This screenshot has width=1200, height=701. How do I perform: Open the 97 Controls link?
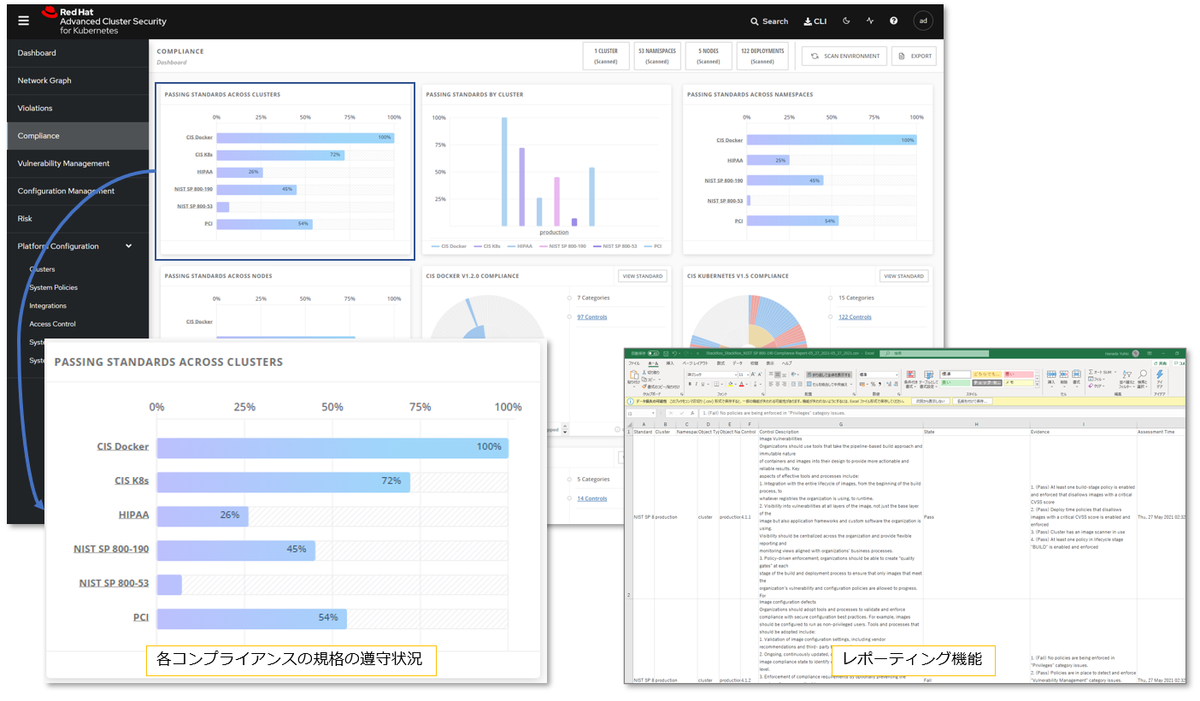click(592, 317)
